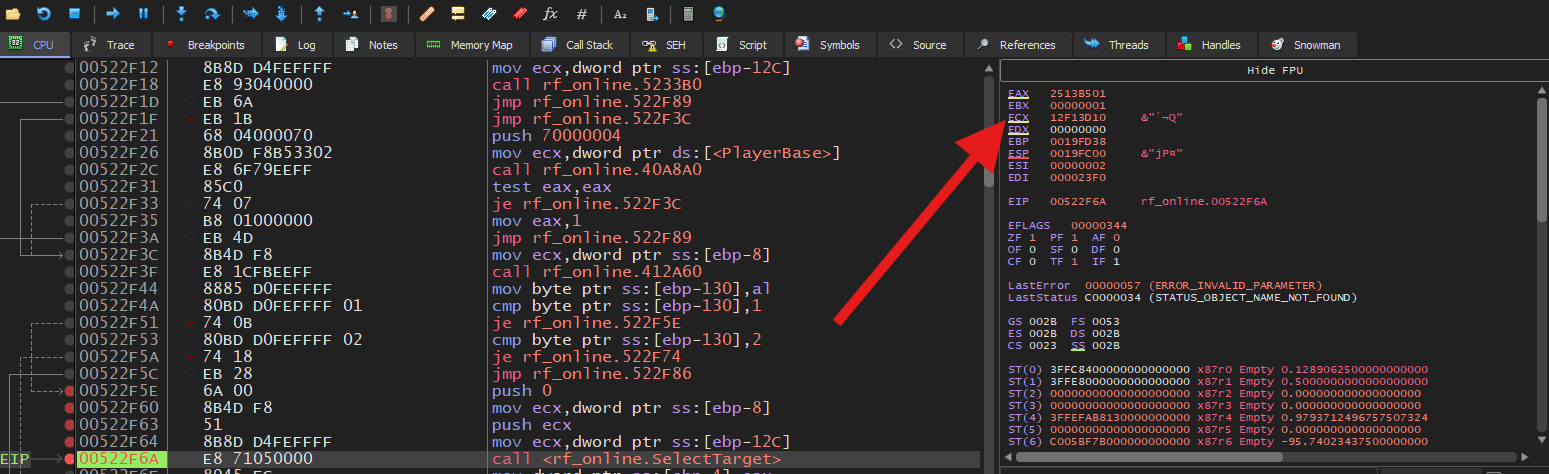Switch to the Breakpoints tab
The image size is (1549, 474).
206,45
